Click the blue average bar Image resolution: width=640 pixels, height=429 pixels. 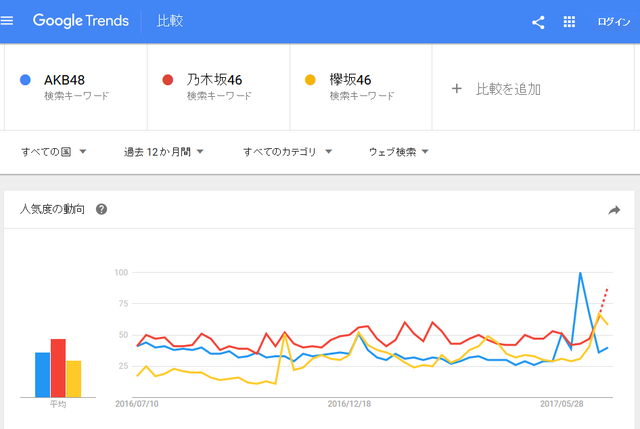pos(42,375)
